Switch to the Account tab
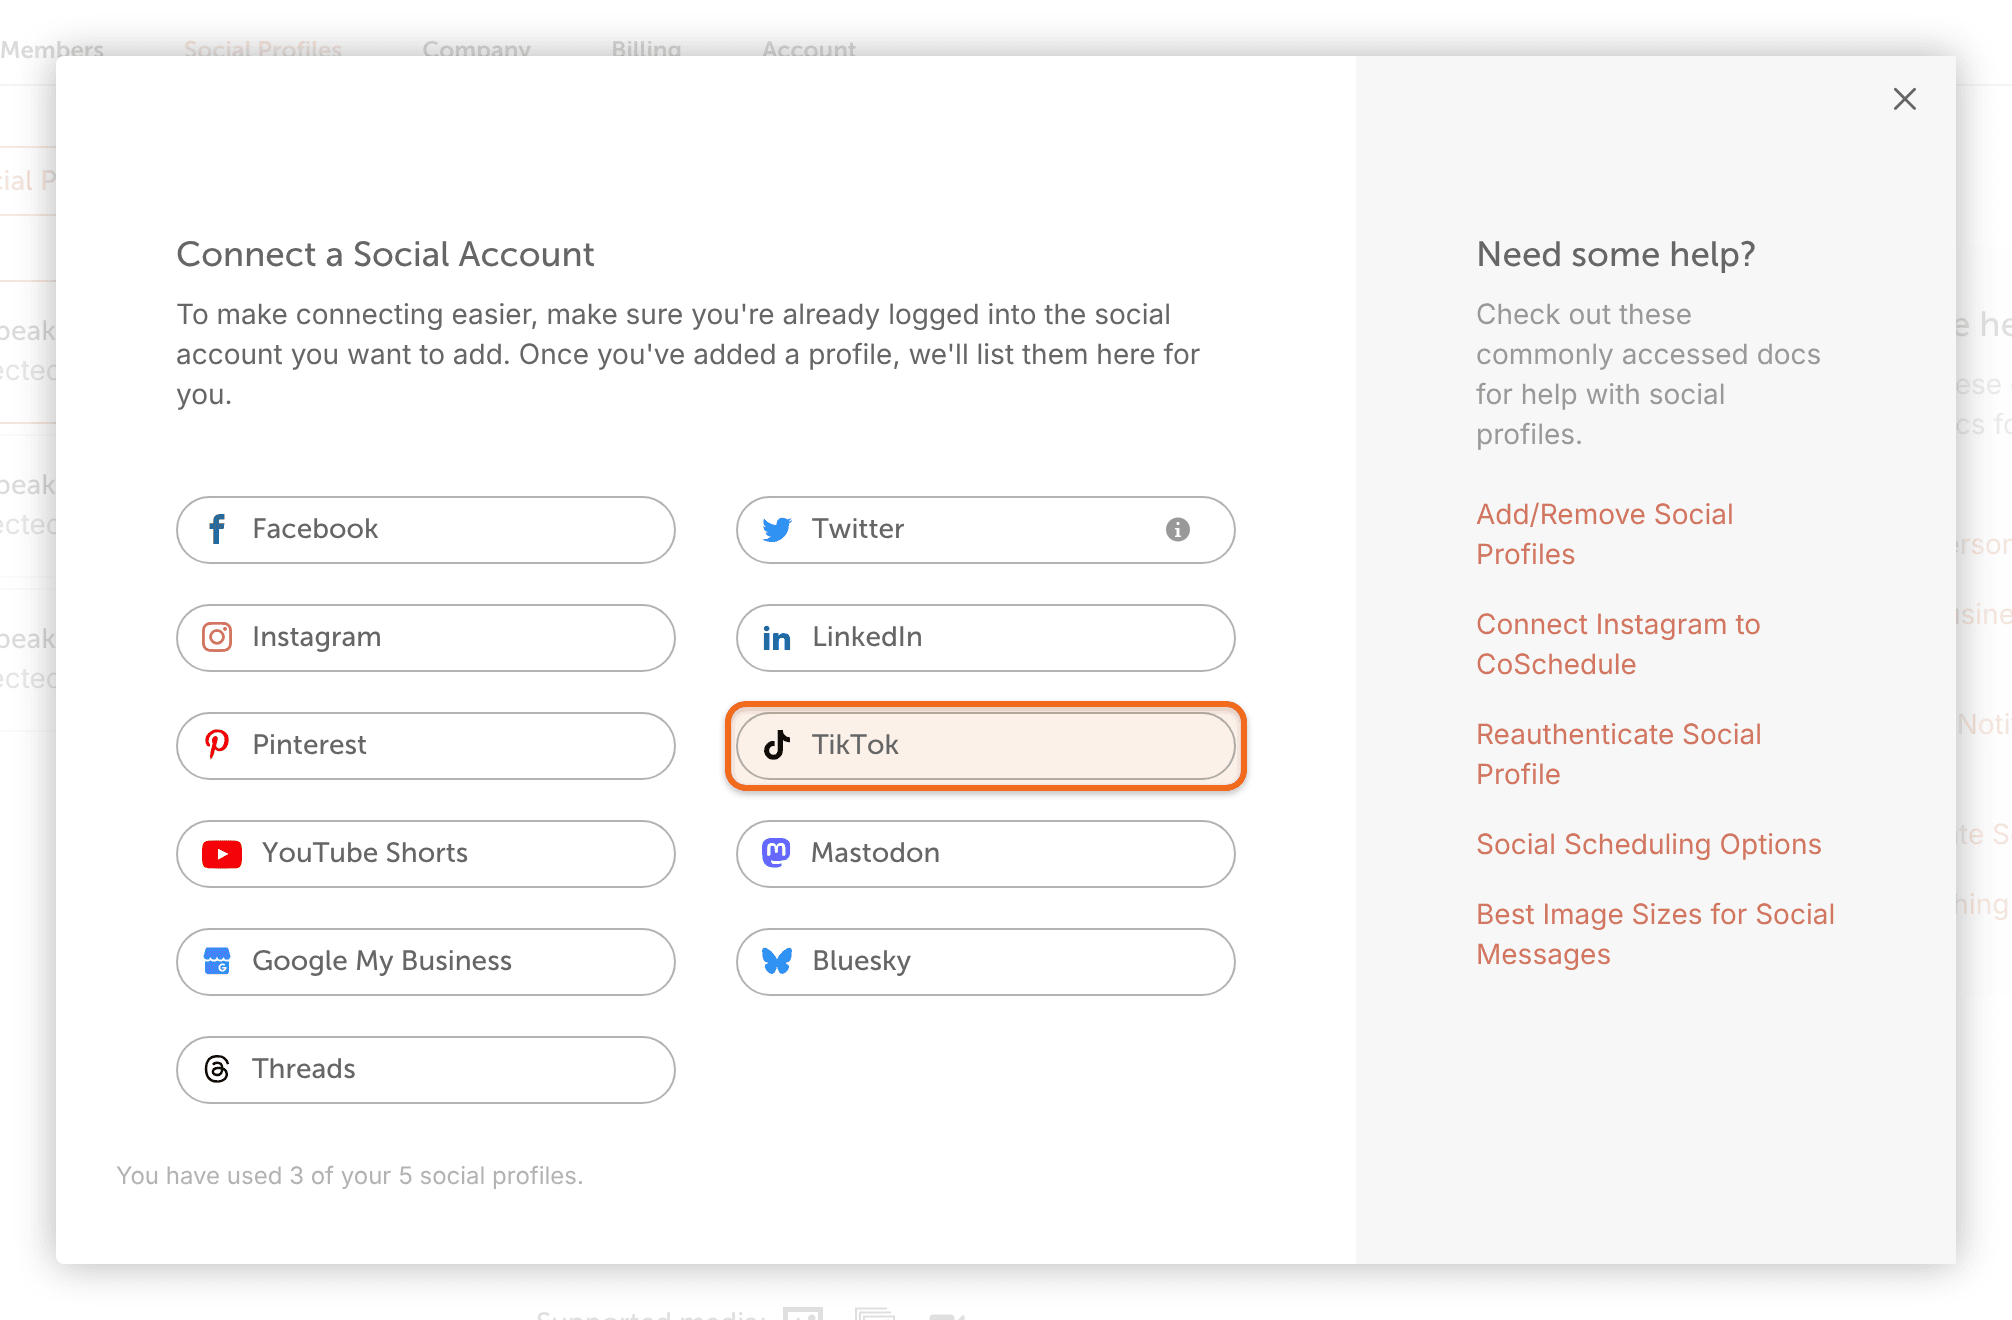2012x1320 pixels. 809,49
